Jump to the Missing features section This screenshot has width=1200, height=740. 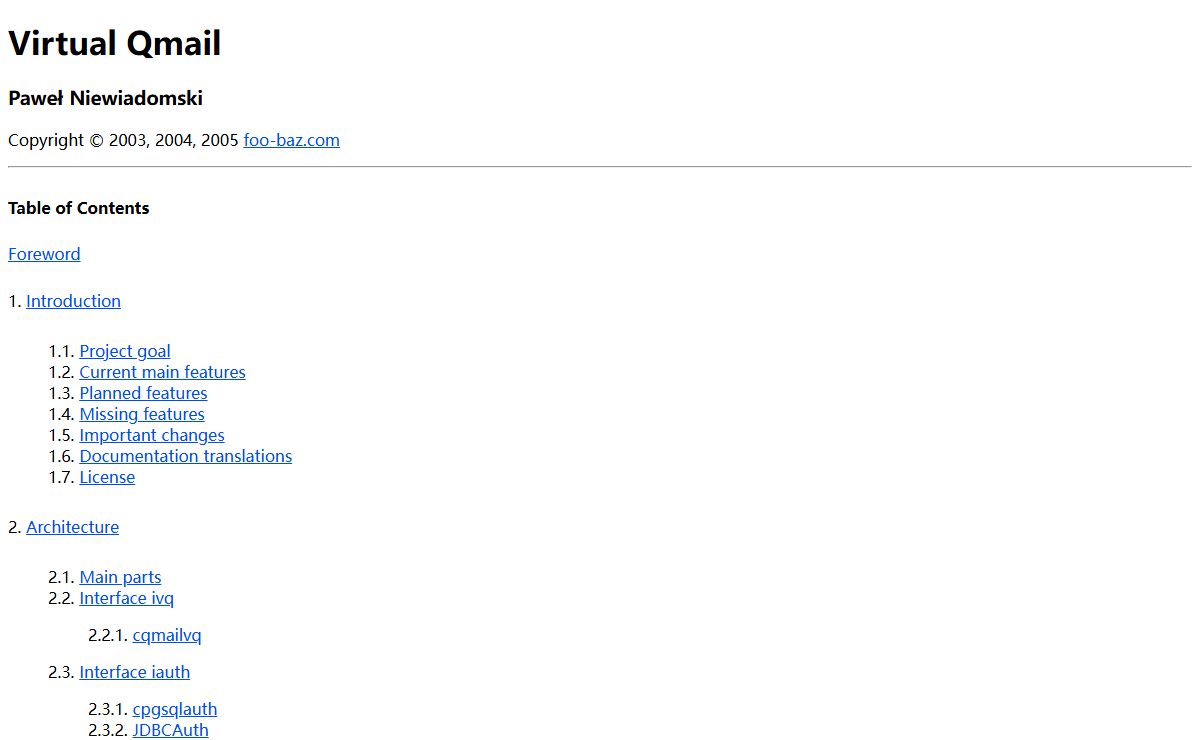pyautogui.click(x=142, y=414)
